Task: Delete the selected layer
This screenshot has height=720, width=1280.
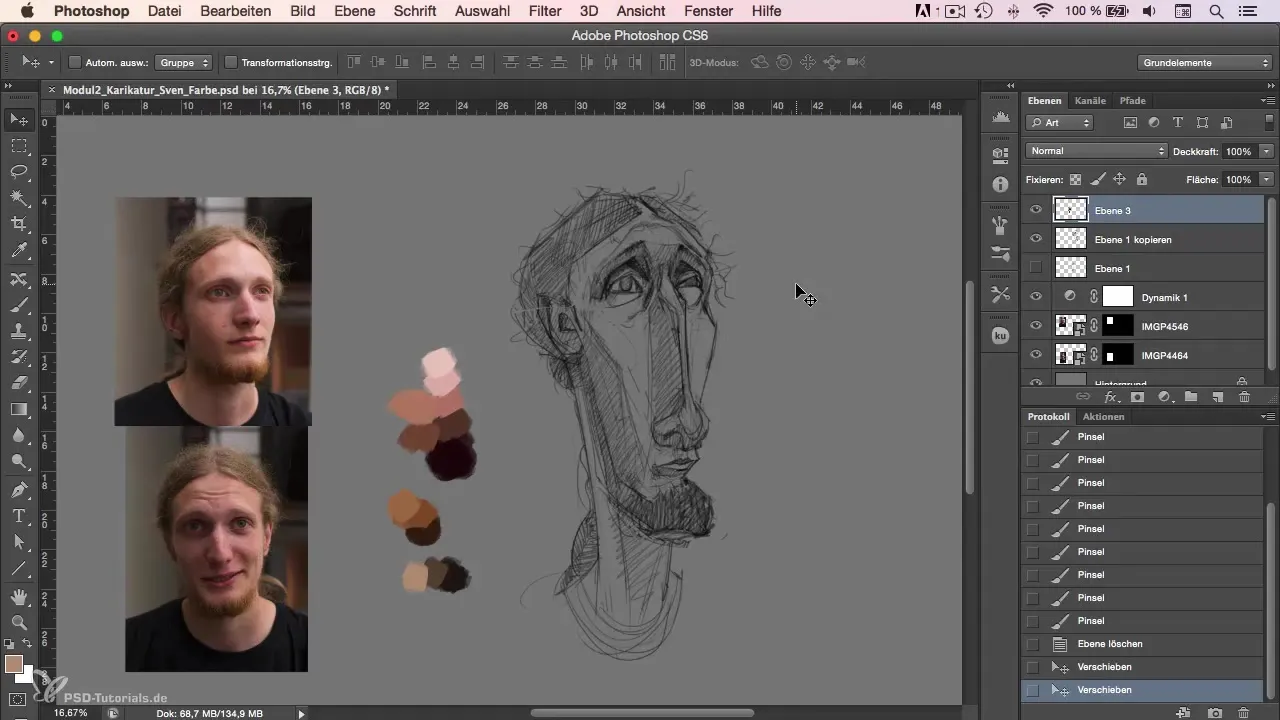Action: (x=1244, y=397)
